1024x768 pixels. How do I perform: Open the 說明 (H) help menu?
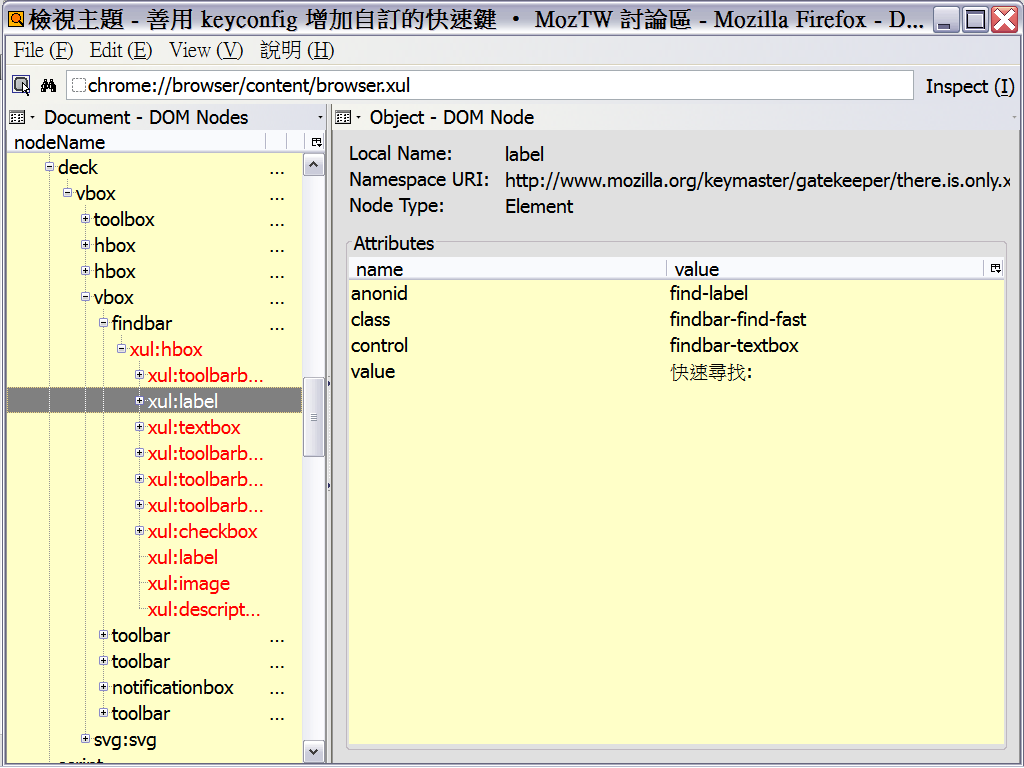(297, 50)
